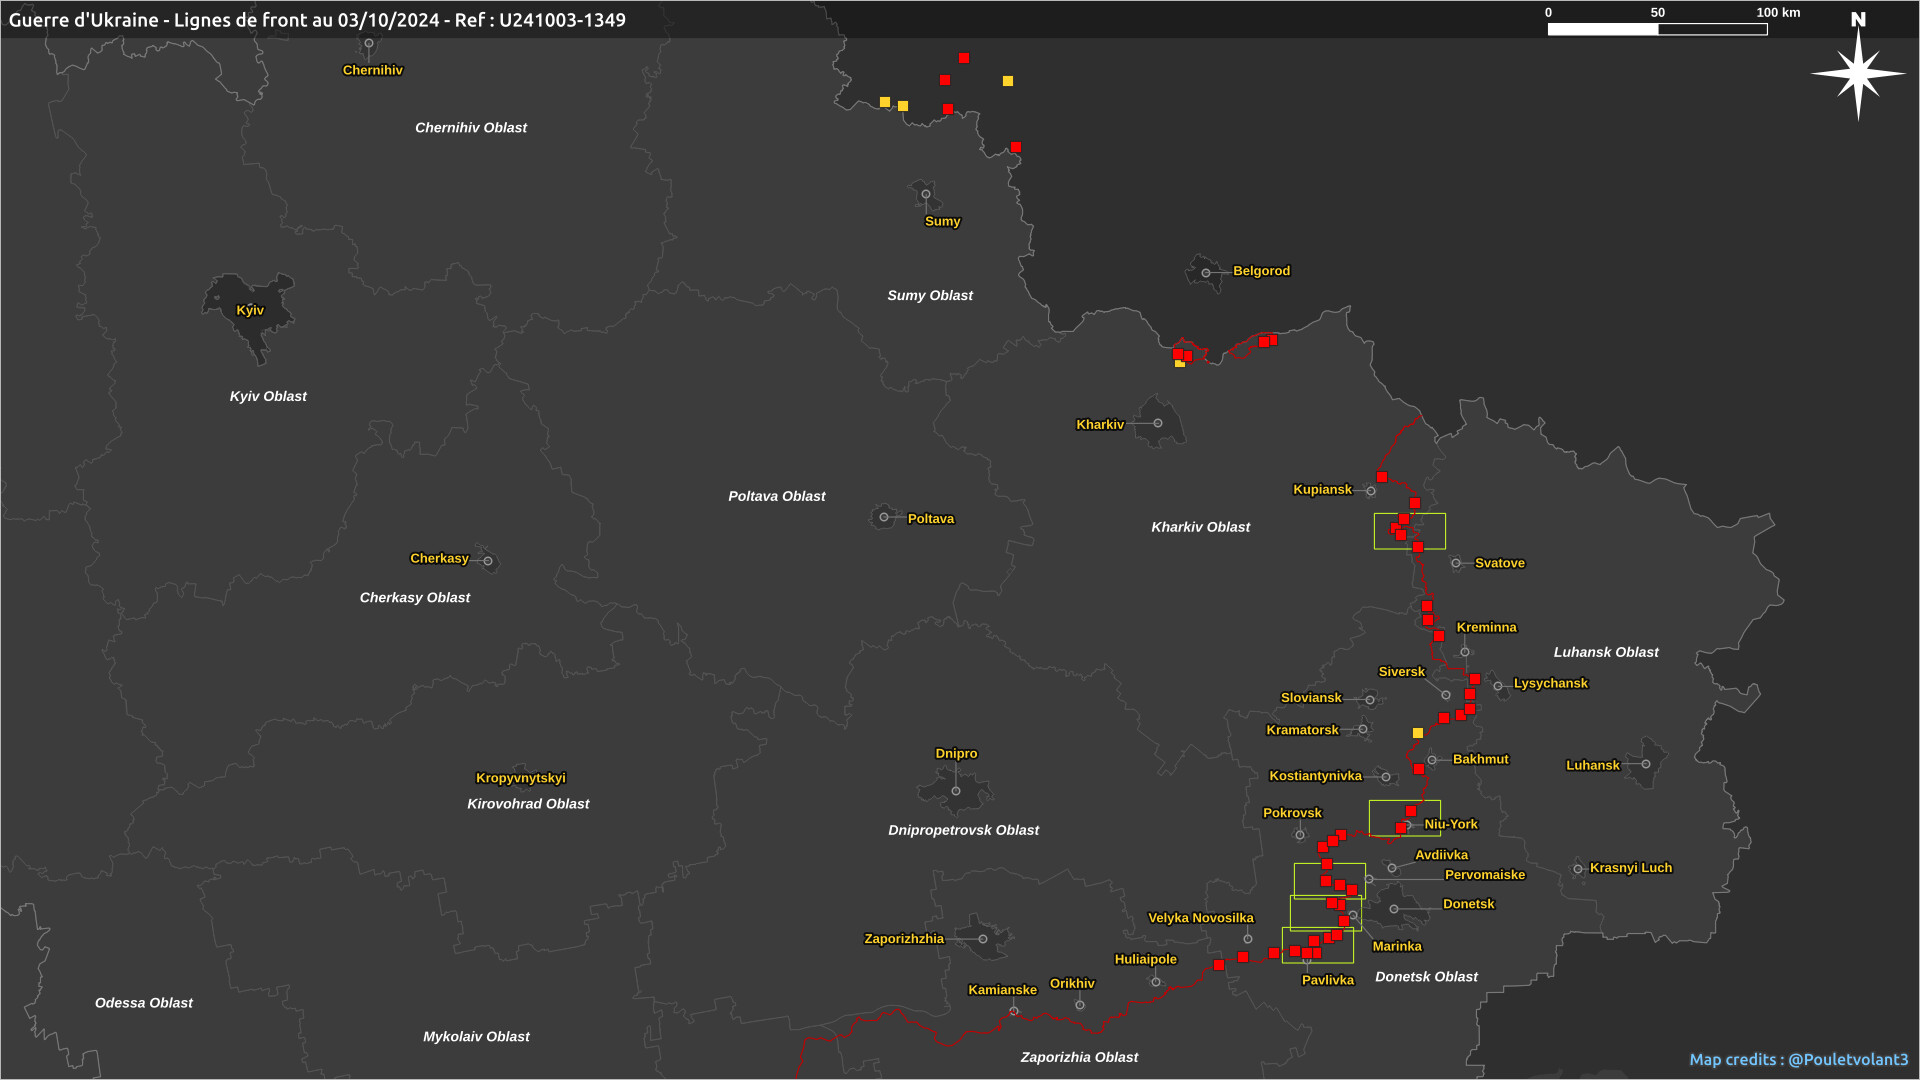Click the Sumy city circle marker
The image size is (1920, 1080).
926,195
